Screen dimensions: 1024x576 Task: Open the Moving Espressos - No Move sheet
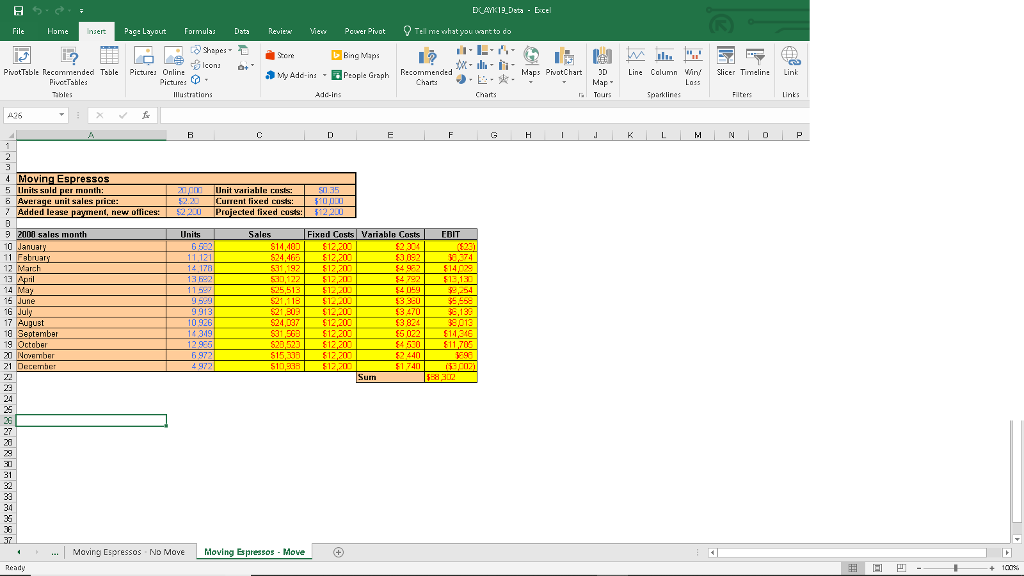[130, 551]
